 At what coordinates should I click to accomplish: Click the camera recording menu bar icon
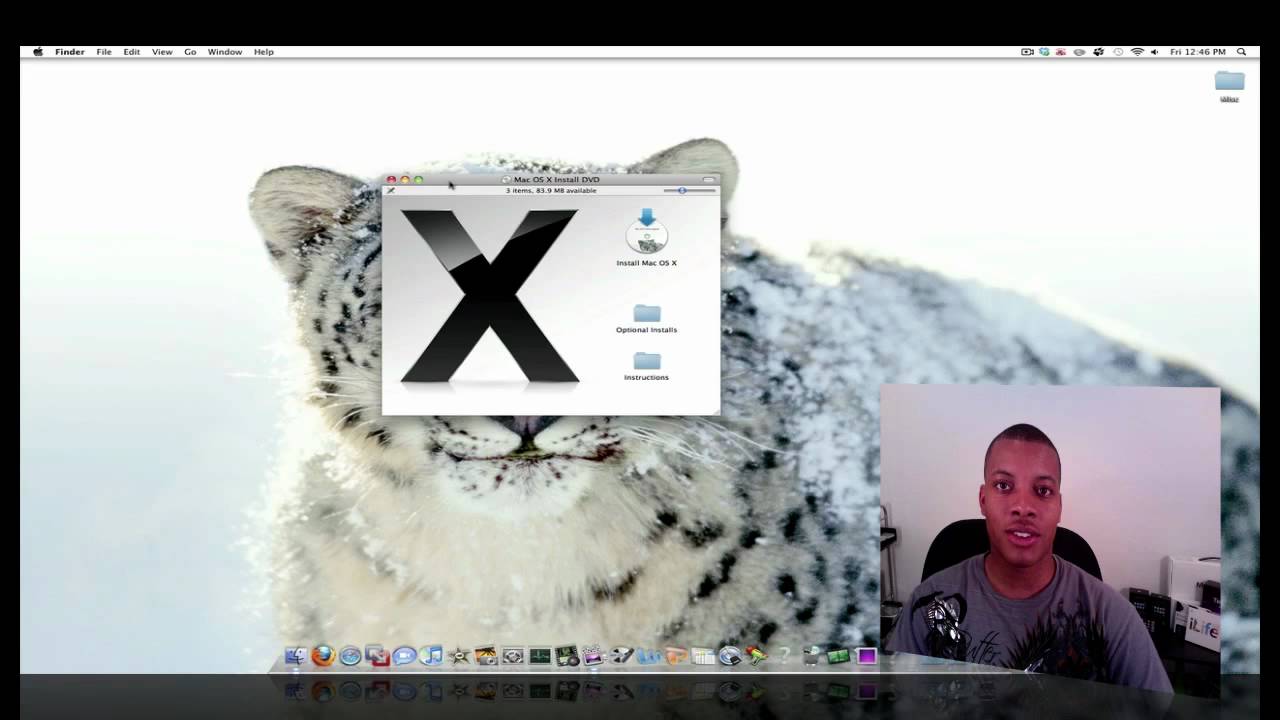click(x=1027, y=52)
